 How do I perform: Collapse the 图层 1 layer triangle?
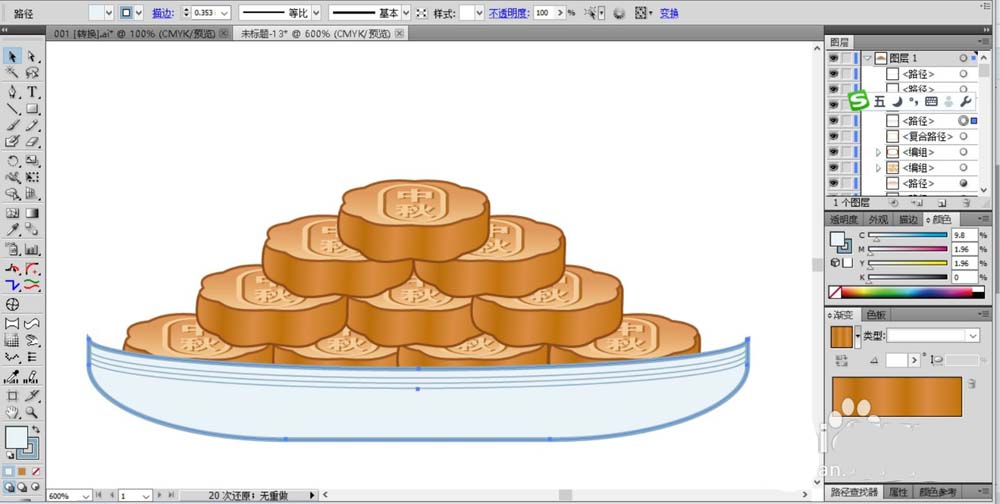(867, 58)
